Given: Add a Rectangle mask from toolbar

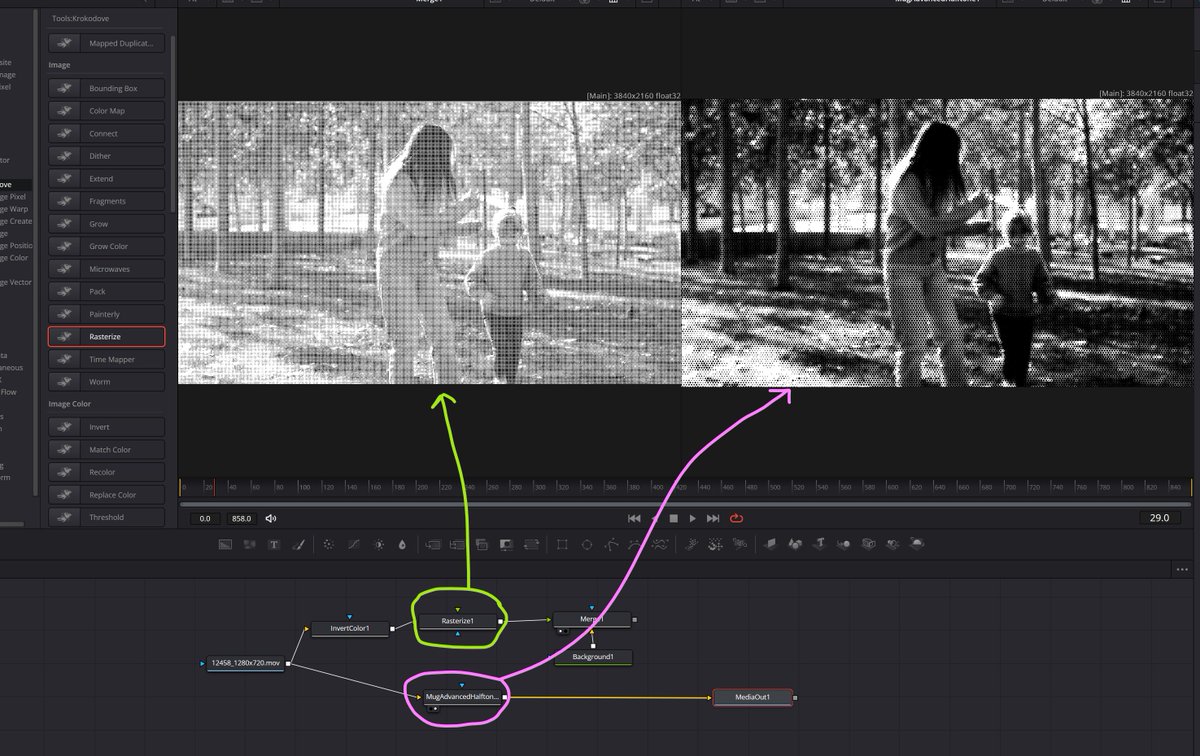Looking at the screenshot, I should (562, 544).
